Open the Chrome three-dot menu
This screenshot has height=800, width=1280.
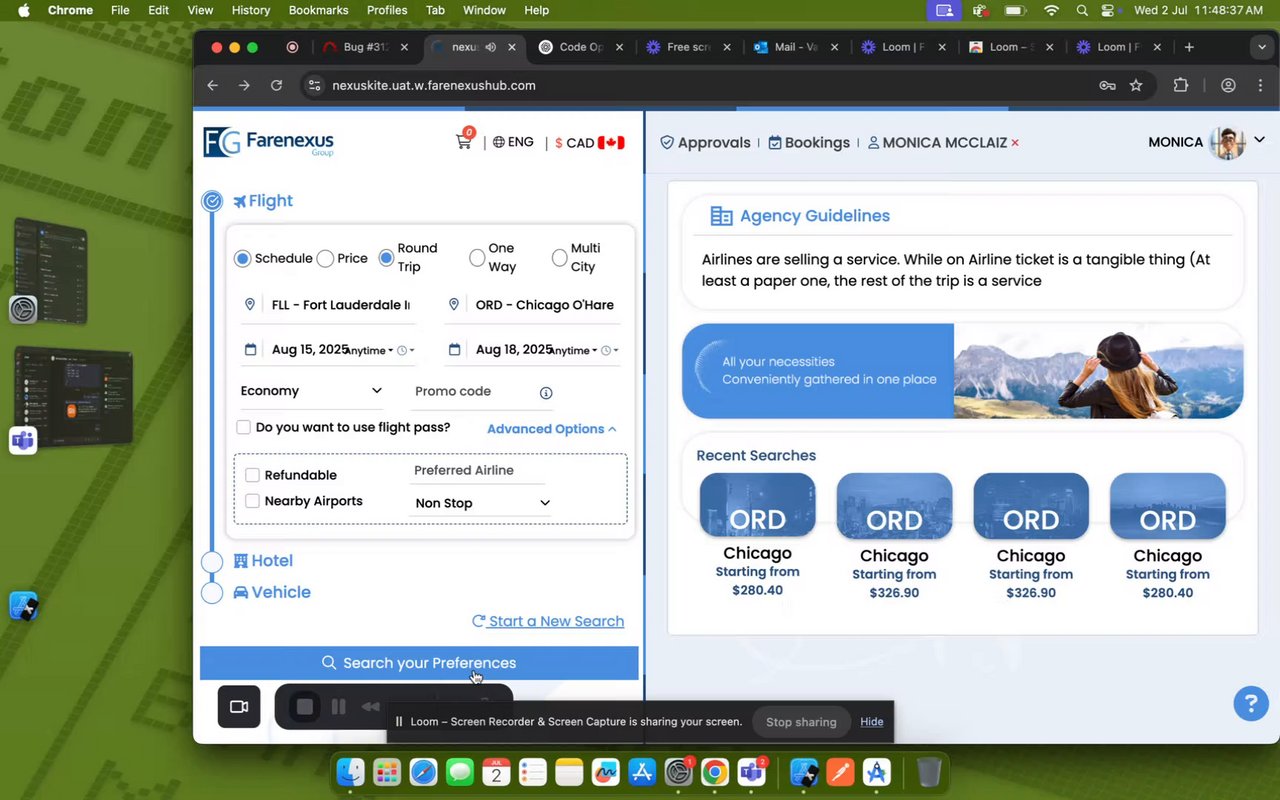[x=1260, y=86]
